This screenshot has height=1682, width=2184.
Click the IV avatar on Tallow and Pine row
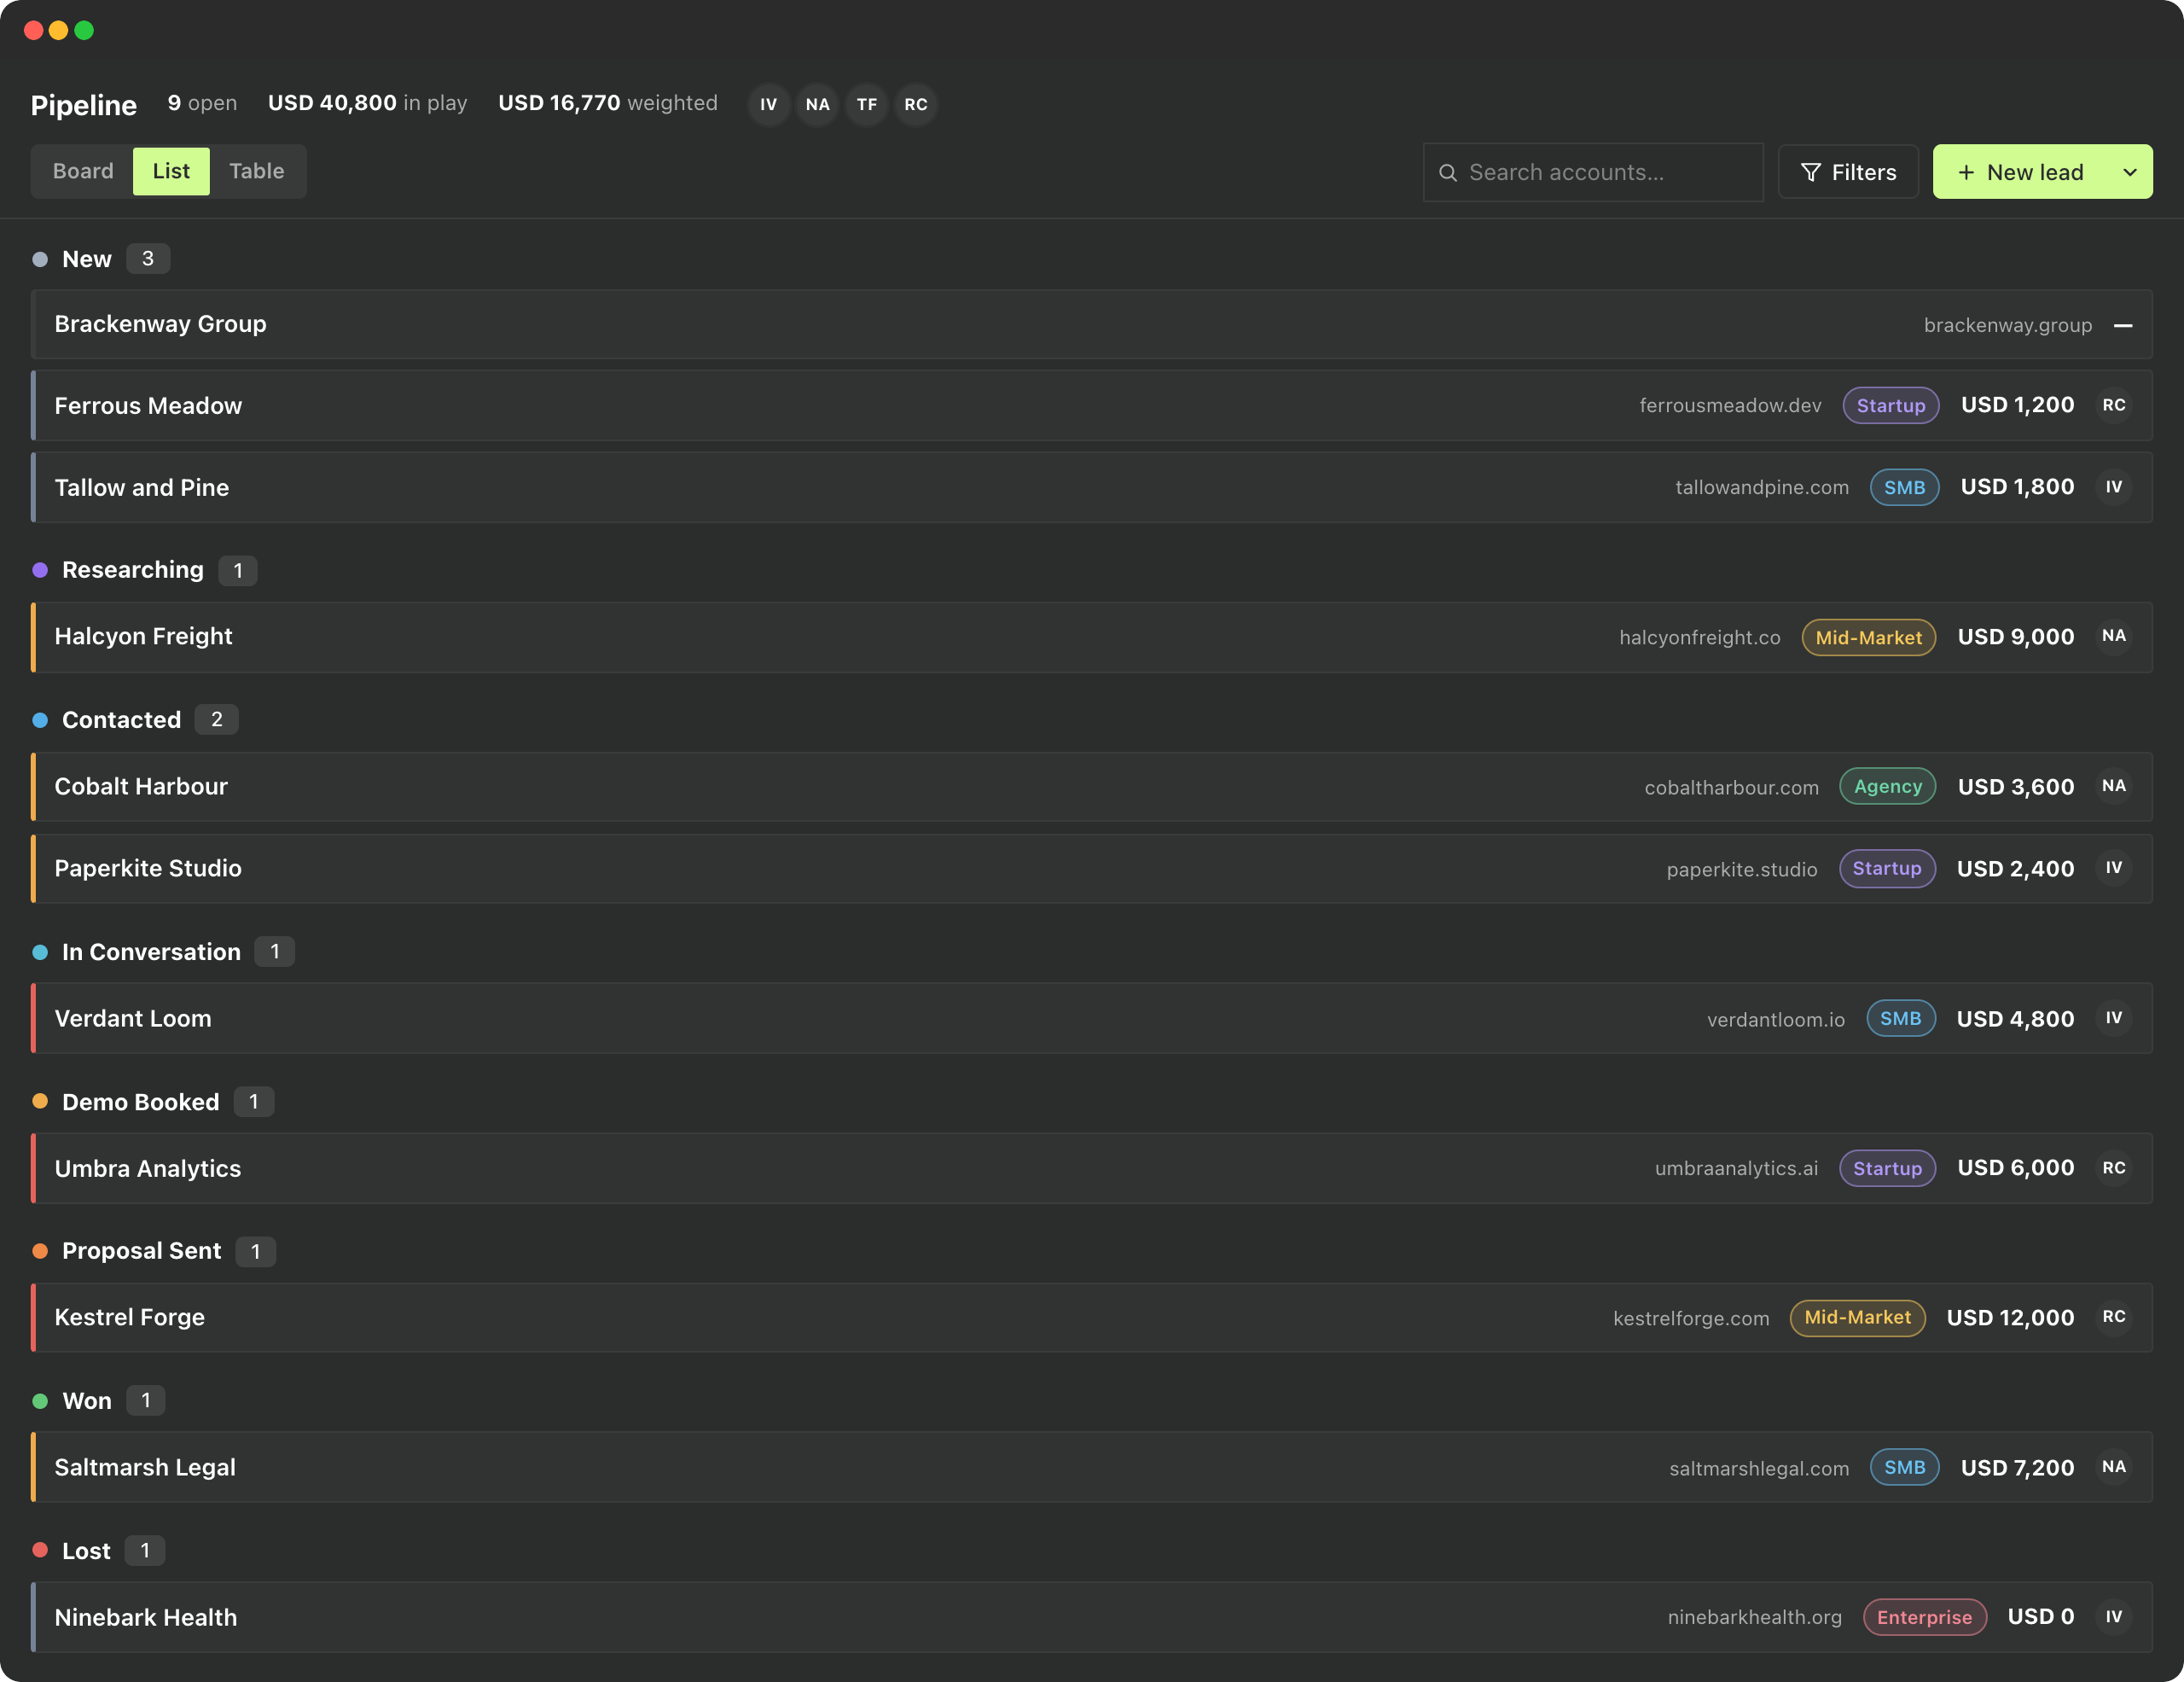(2113, 487)
